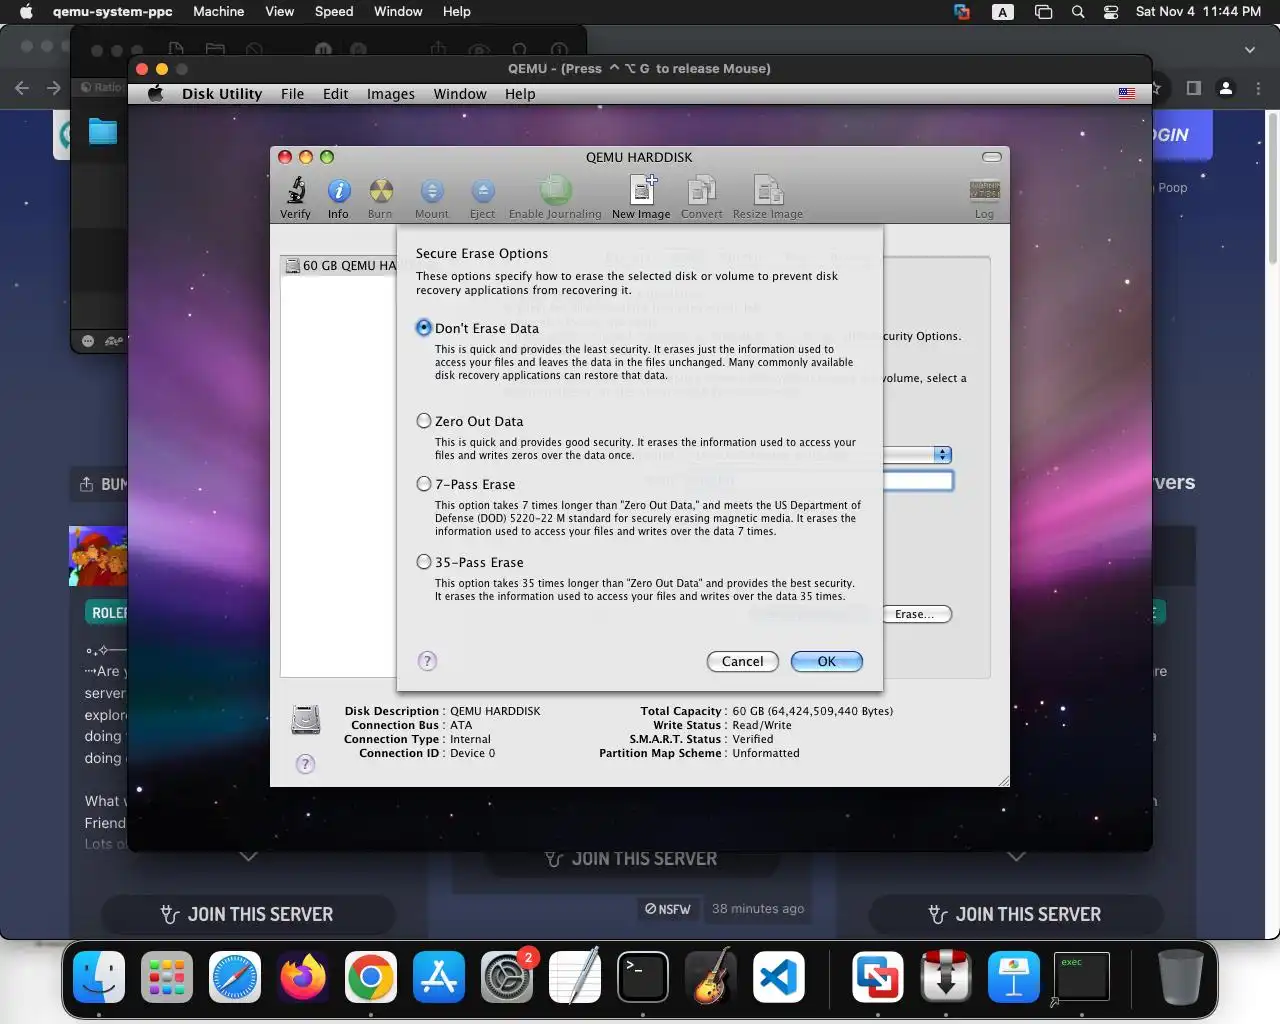Open the Images menu

391,94
